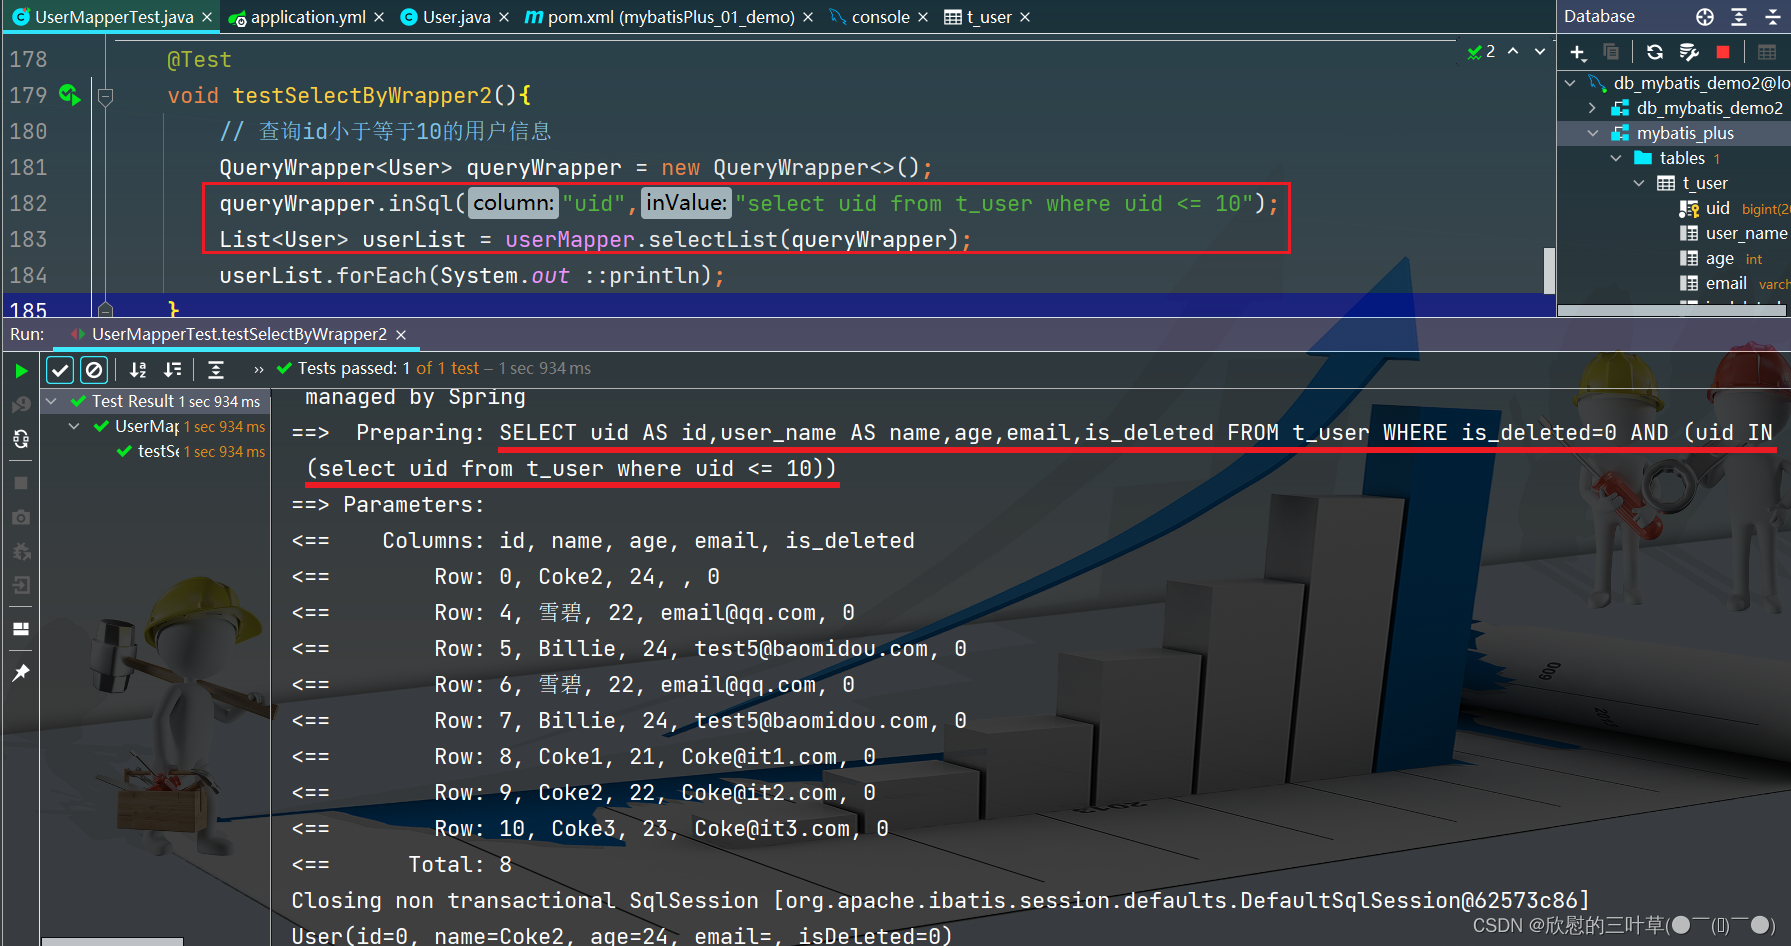The width and height of the screenshot is (1791, 946).
Task: Click the Run output horizontal scrollbar
Action: (112, 941)
